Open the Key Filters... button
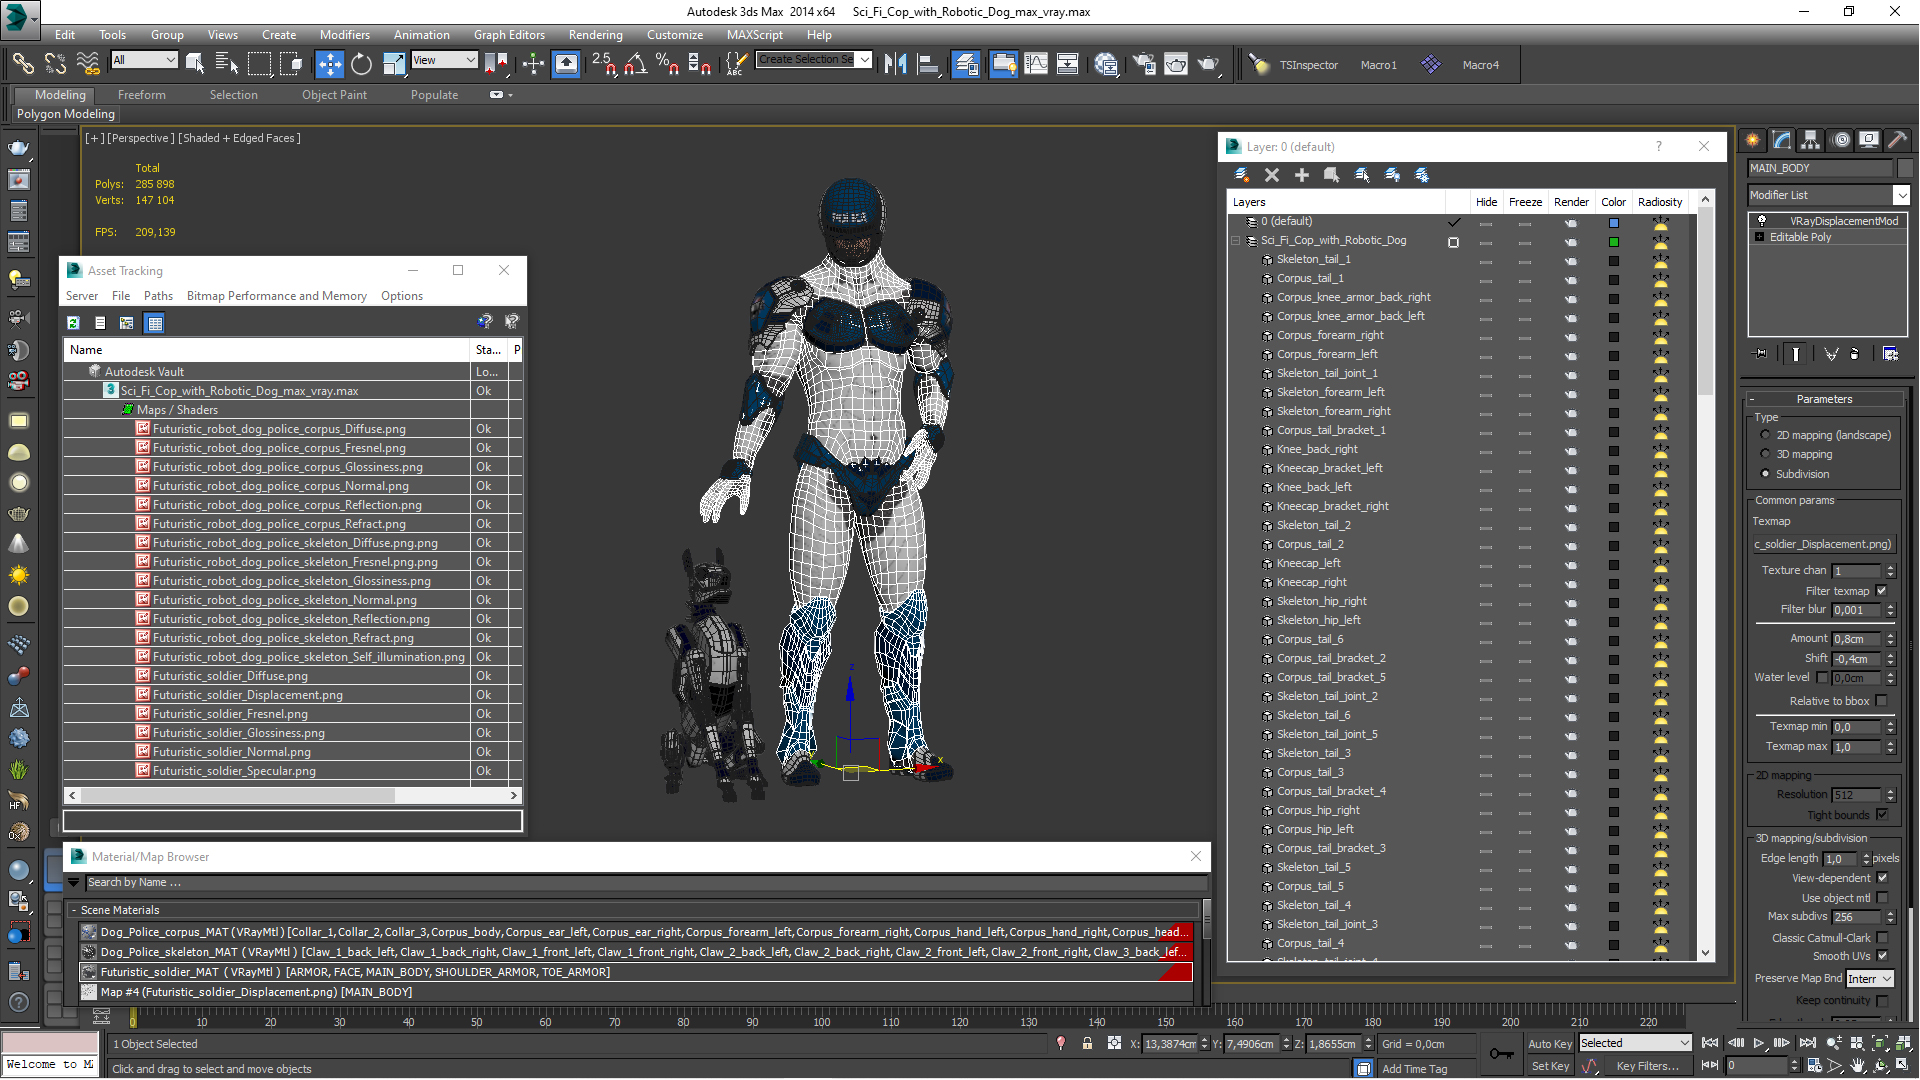The height and width of the screenshot is (1080, 1920). point(1648,1066)
